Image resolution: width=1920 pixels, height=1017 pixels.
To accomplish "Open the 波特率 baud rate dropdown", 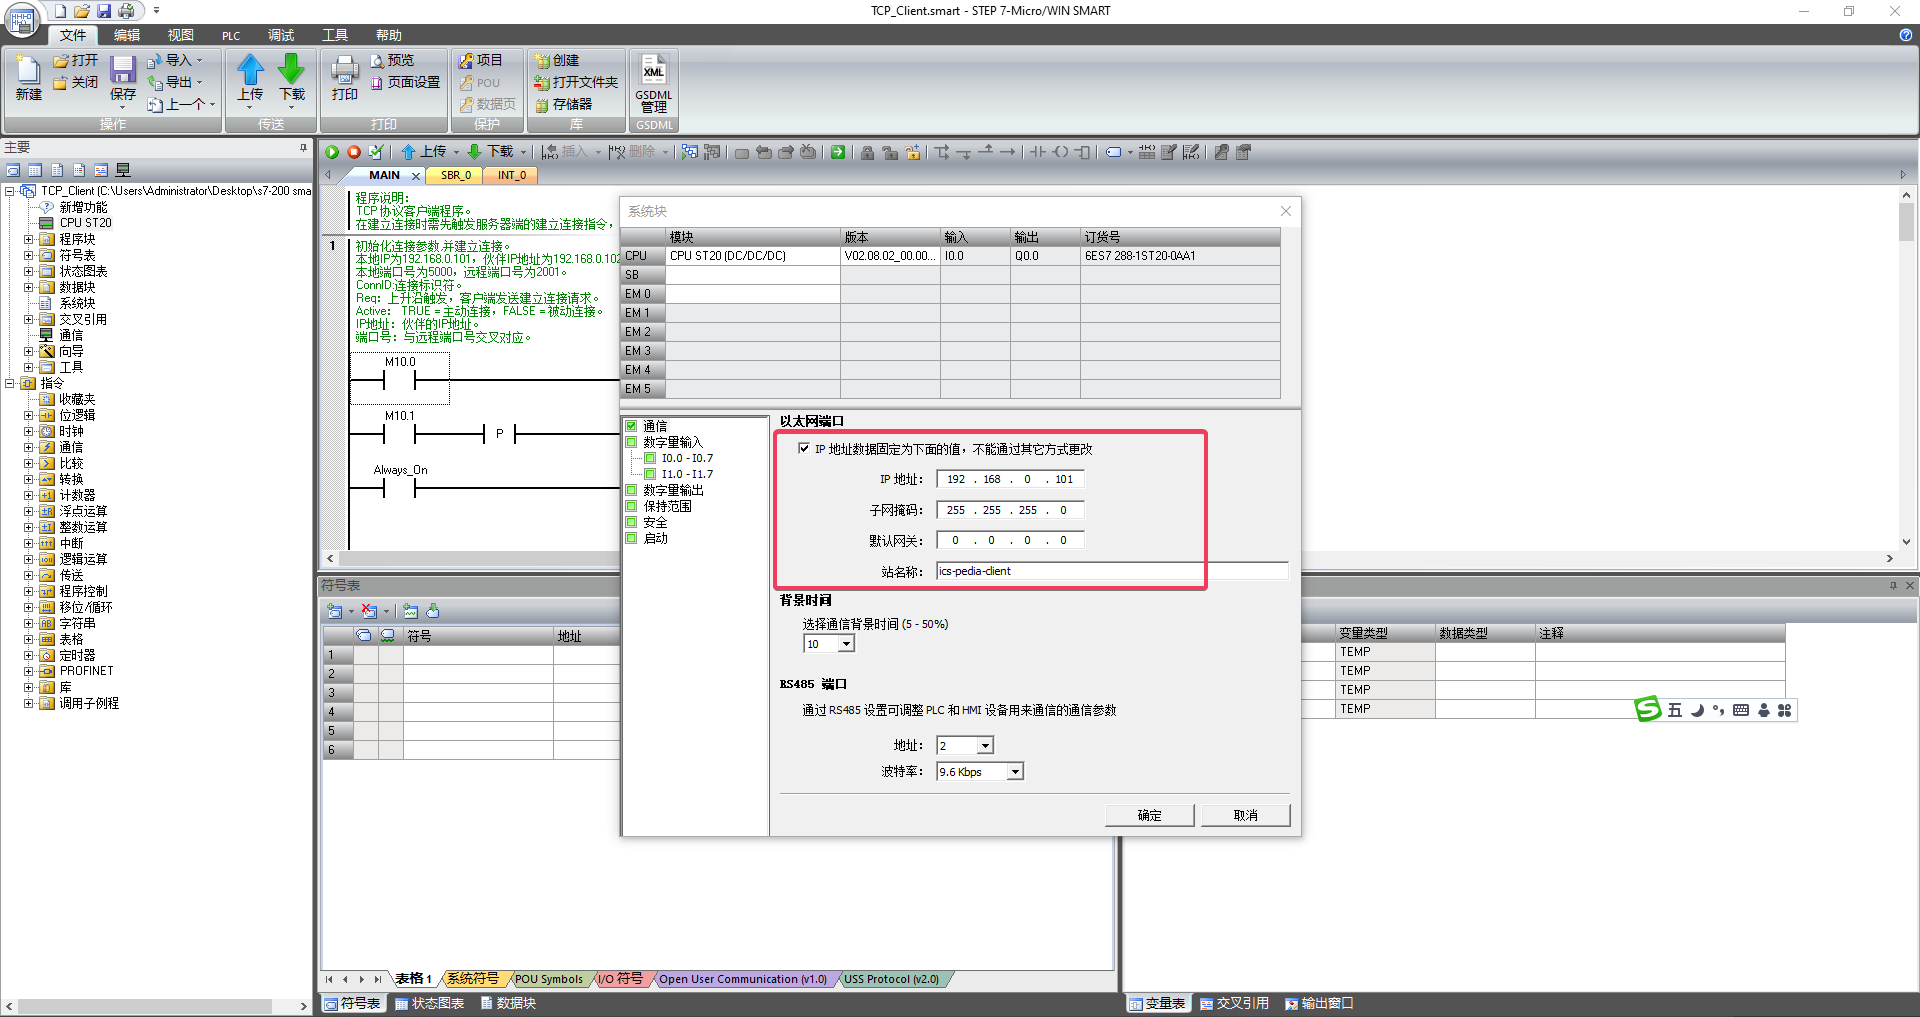I will [1015, 772].
